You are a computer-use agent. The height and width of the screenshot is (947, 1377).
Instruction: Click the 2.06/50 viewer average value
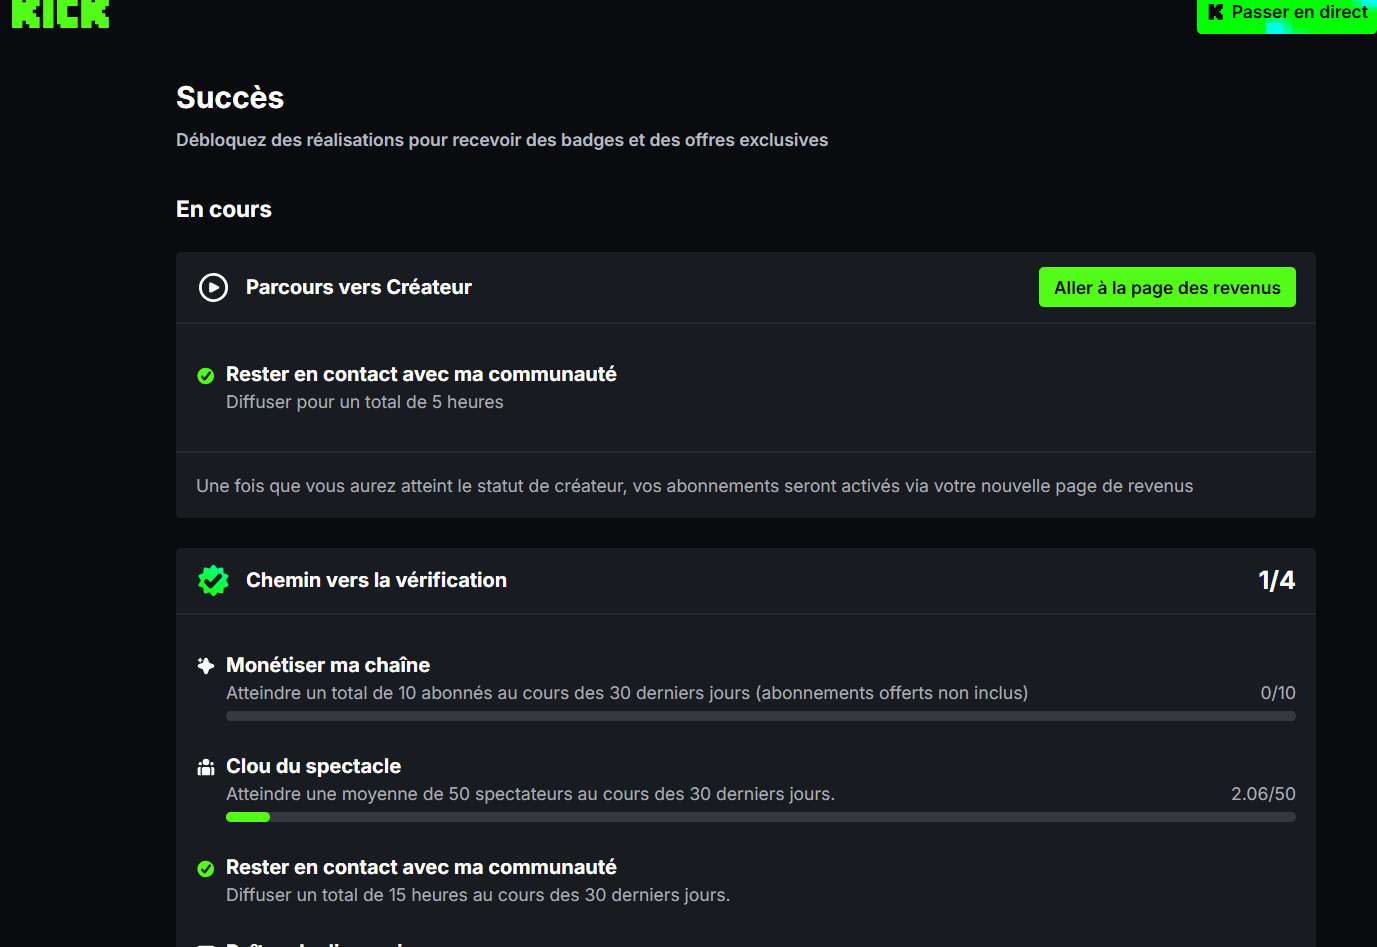pyautogui.click(x=1263, y=794)
